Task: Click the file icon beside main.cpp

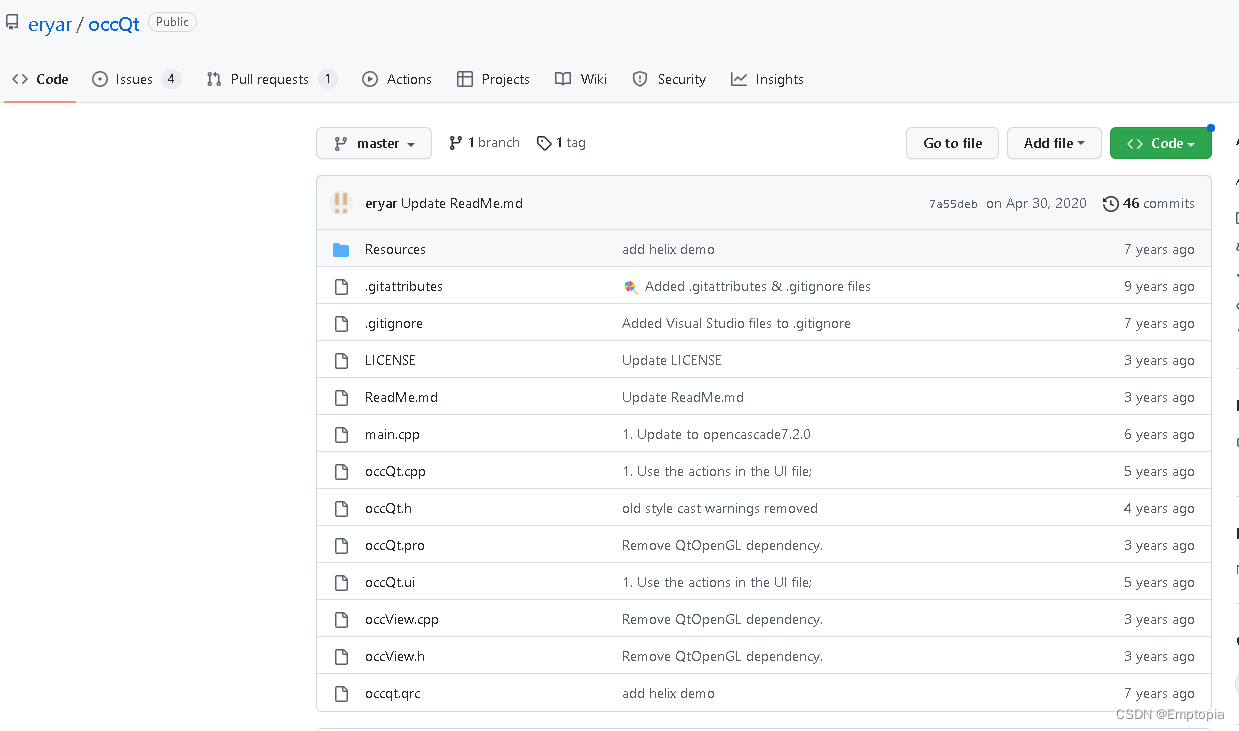Action: (341, 434)
